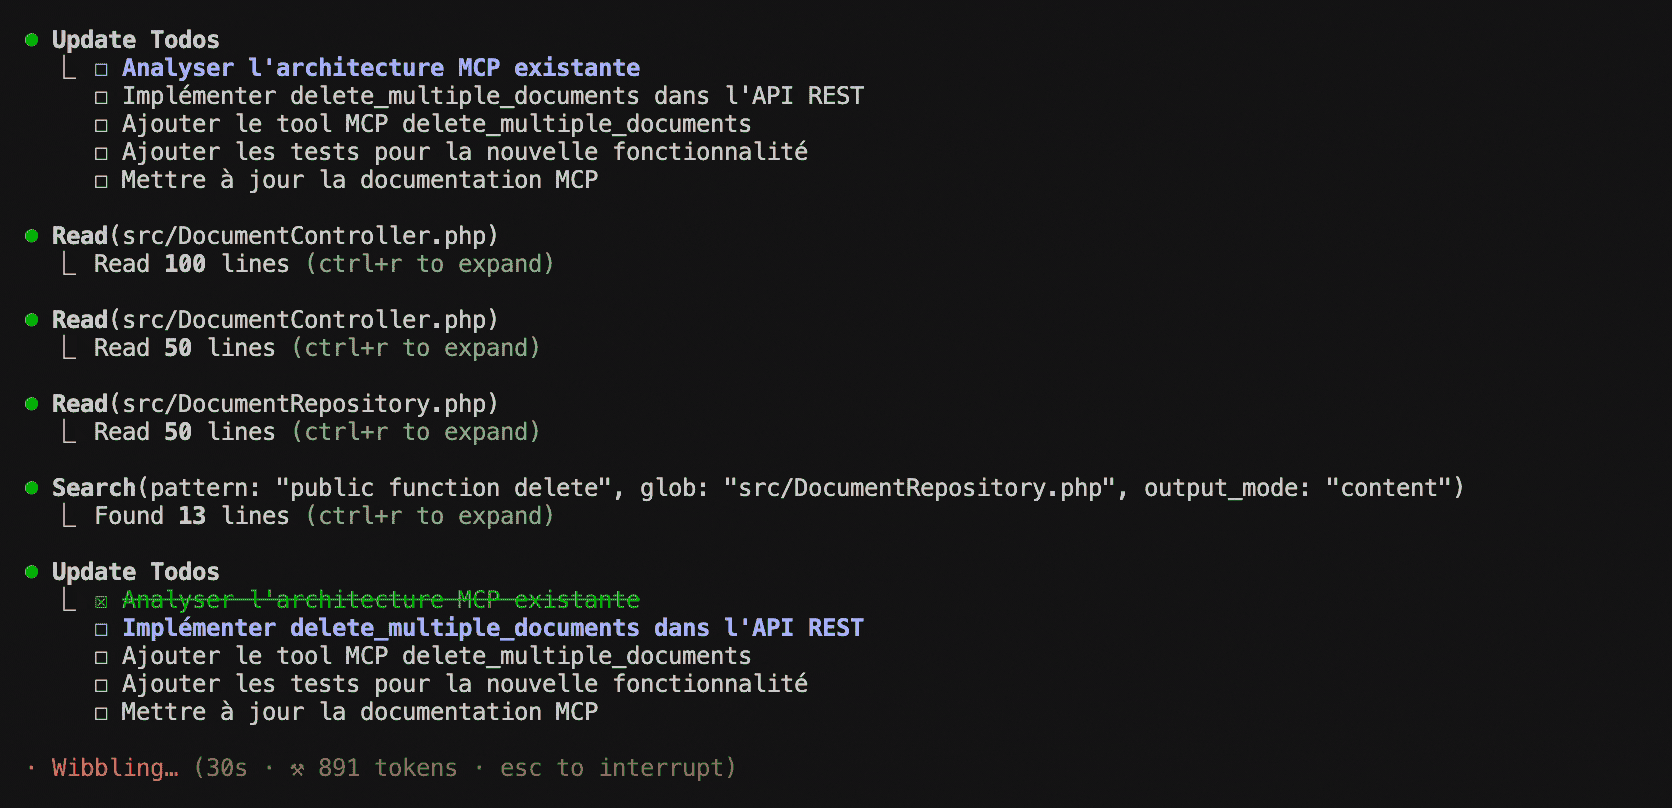The width and height of the screenshot is (1672, 808).
Task: Click the highlighted 'Implémenter delete_multiple_documents dans l'API REST' item
Action: click(x=493, y=628)
